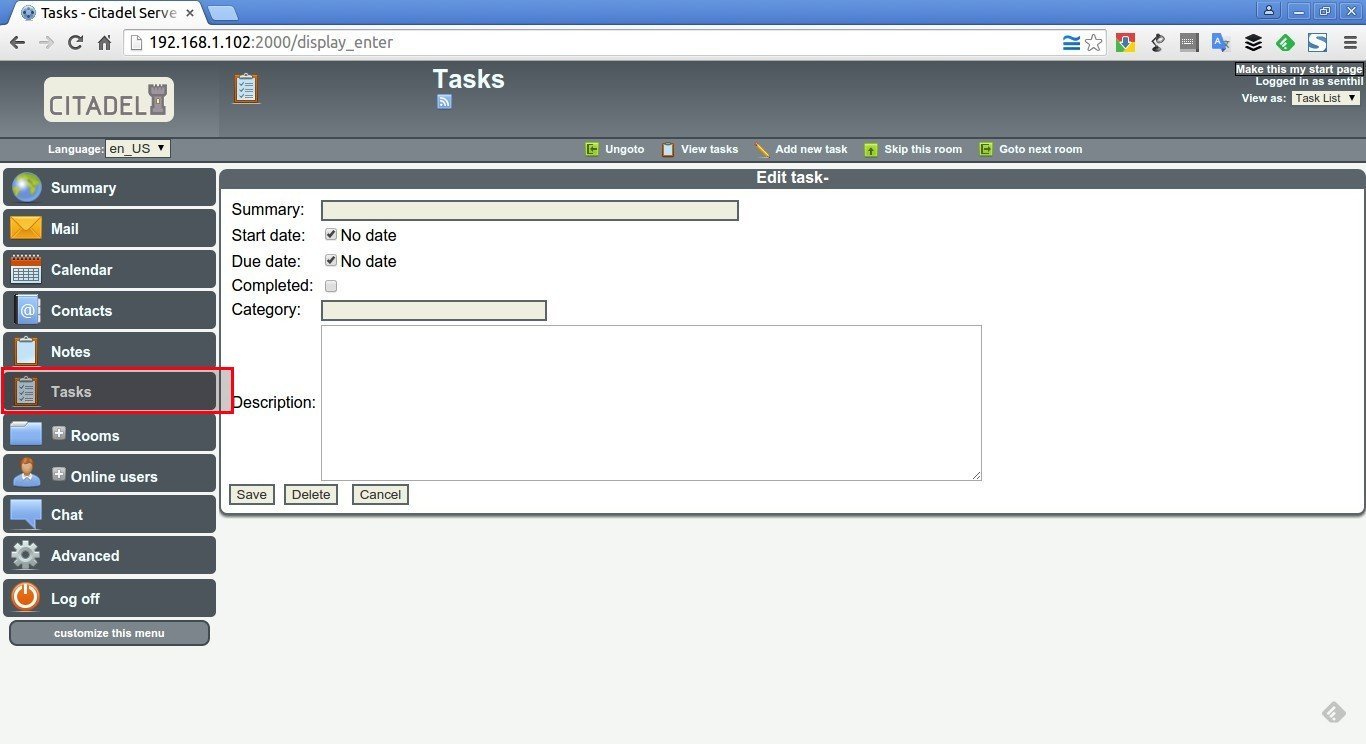This screenshot has width=1366, height=744.
Task: Open the View as Task List dropdown
Action: pyautogui.click(x=1326, y=98)
